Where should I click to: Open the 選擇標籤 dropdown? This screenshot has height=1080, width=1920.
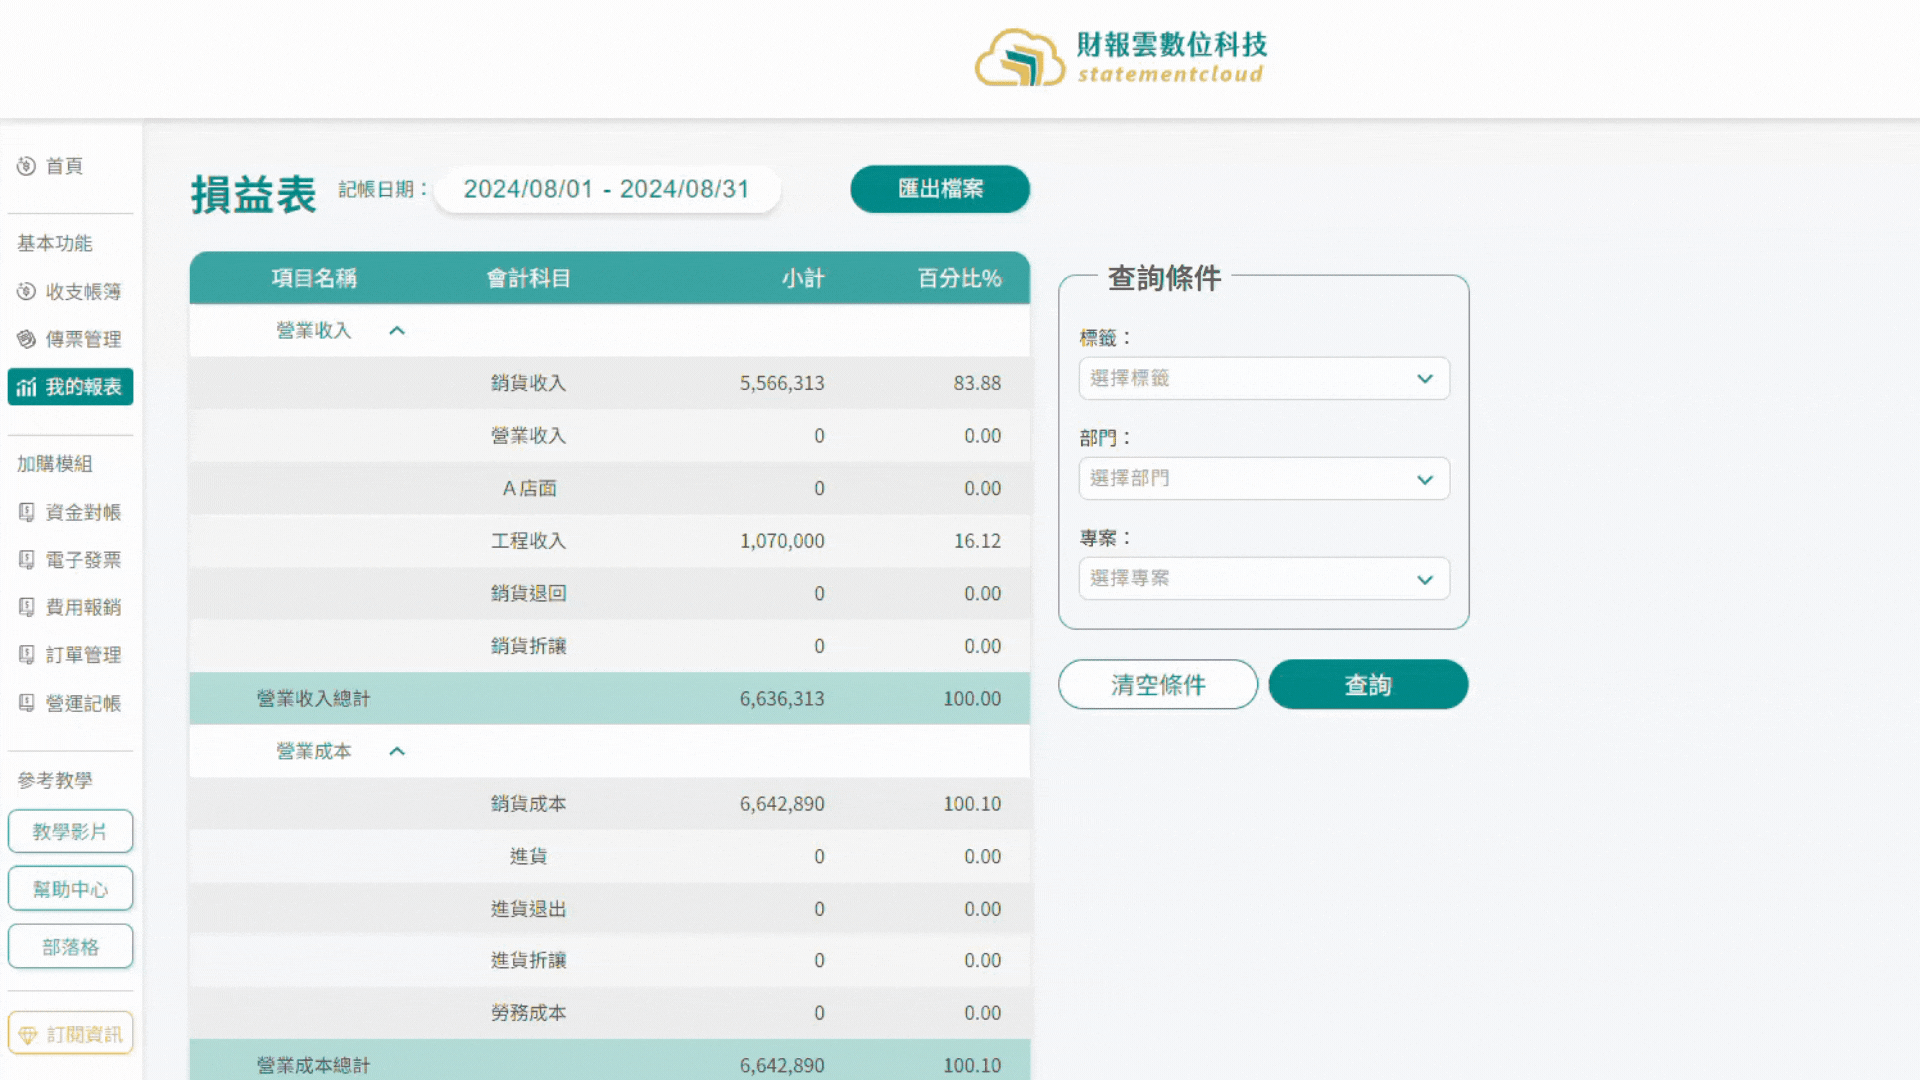pyautogui.click(x=1264, y=379)
